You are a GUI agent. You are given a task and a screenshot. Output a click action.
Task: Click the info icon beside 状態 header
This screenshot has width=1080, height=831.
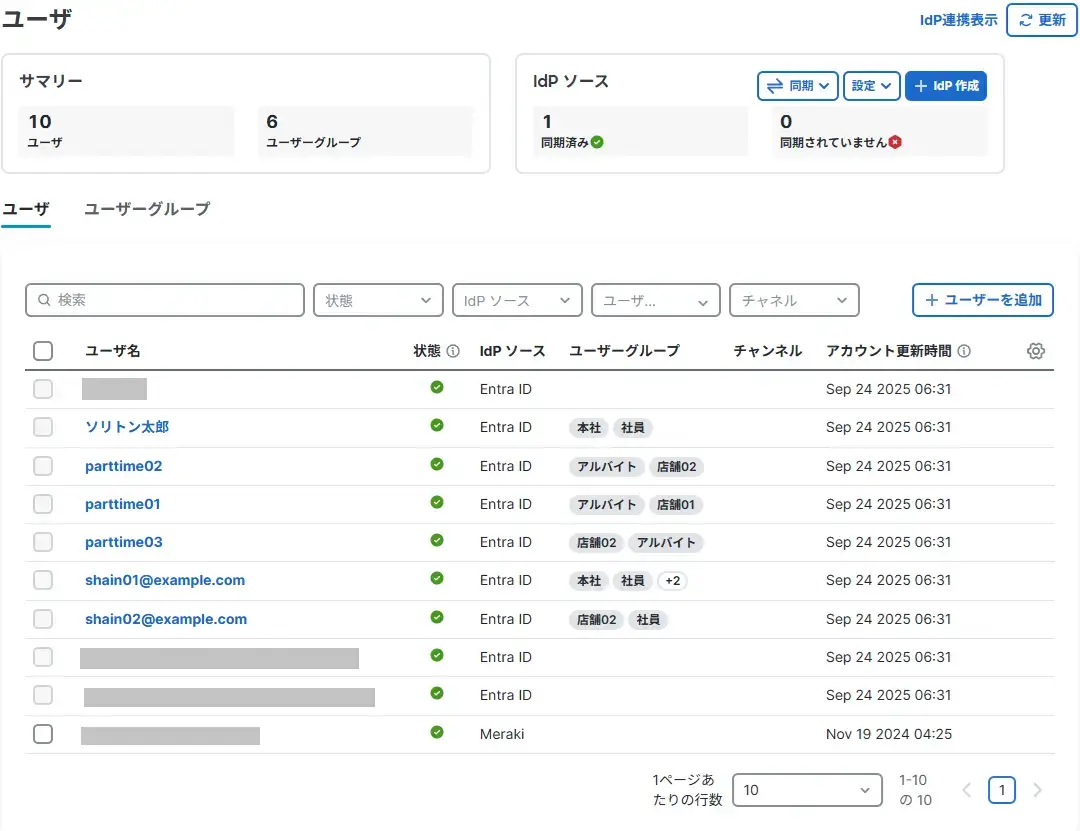click(x=453, y=351)
